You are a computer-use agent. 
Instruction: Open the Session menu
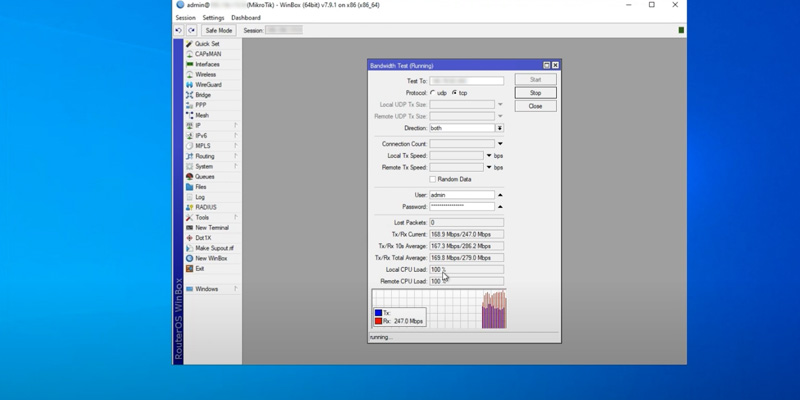point(185,17)
